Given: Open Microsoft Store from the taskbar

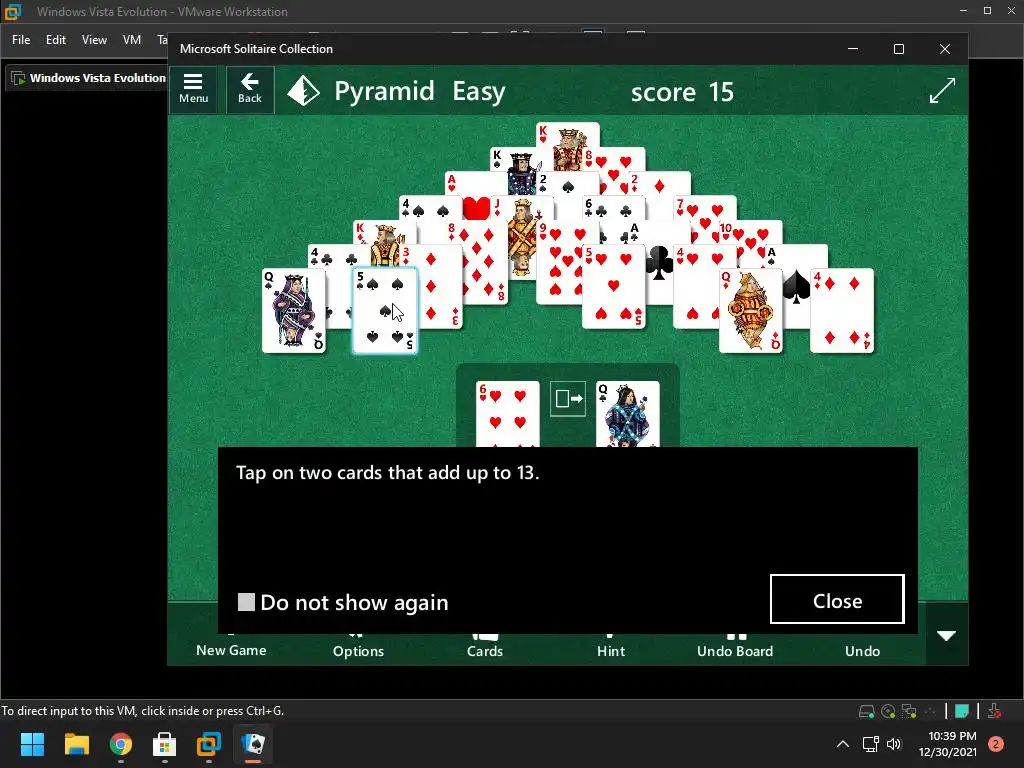Looking at the screenshot, I should [165, 744].
